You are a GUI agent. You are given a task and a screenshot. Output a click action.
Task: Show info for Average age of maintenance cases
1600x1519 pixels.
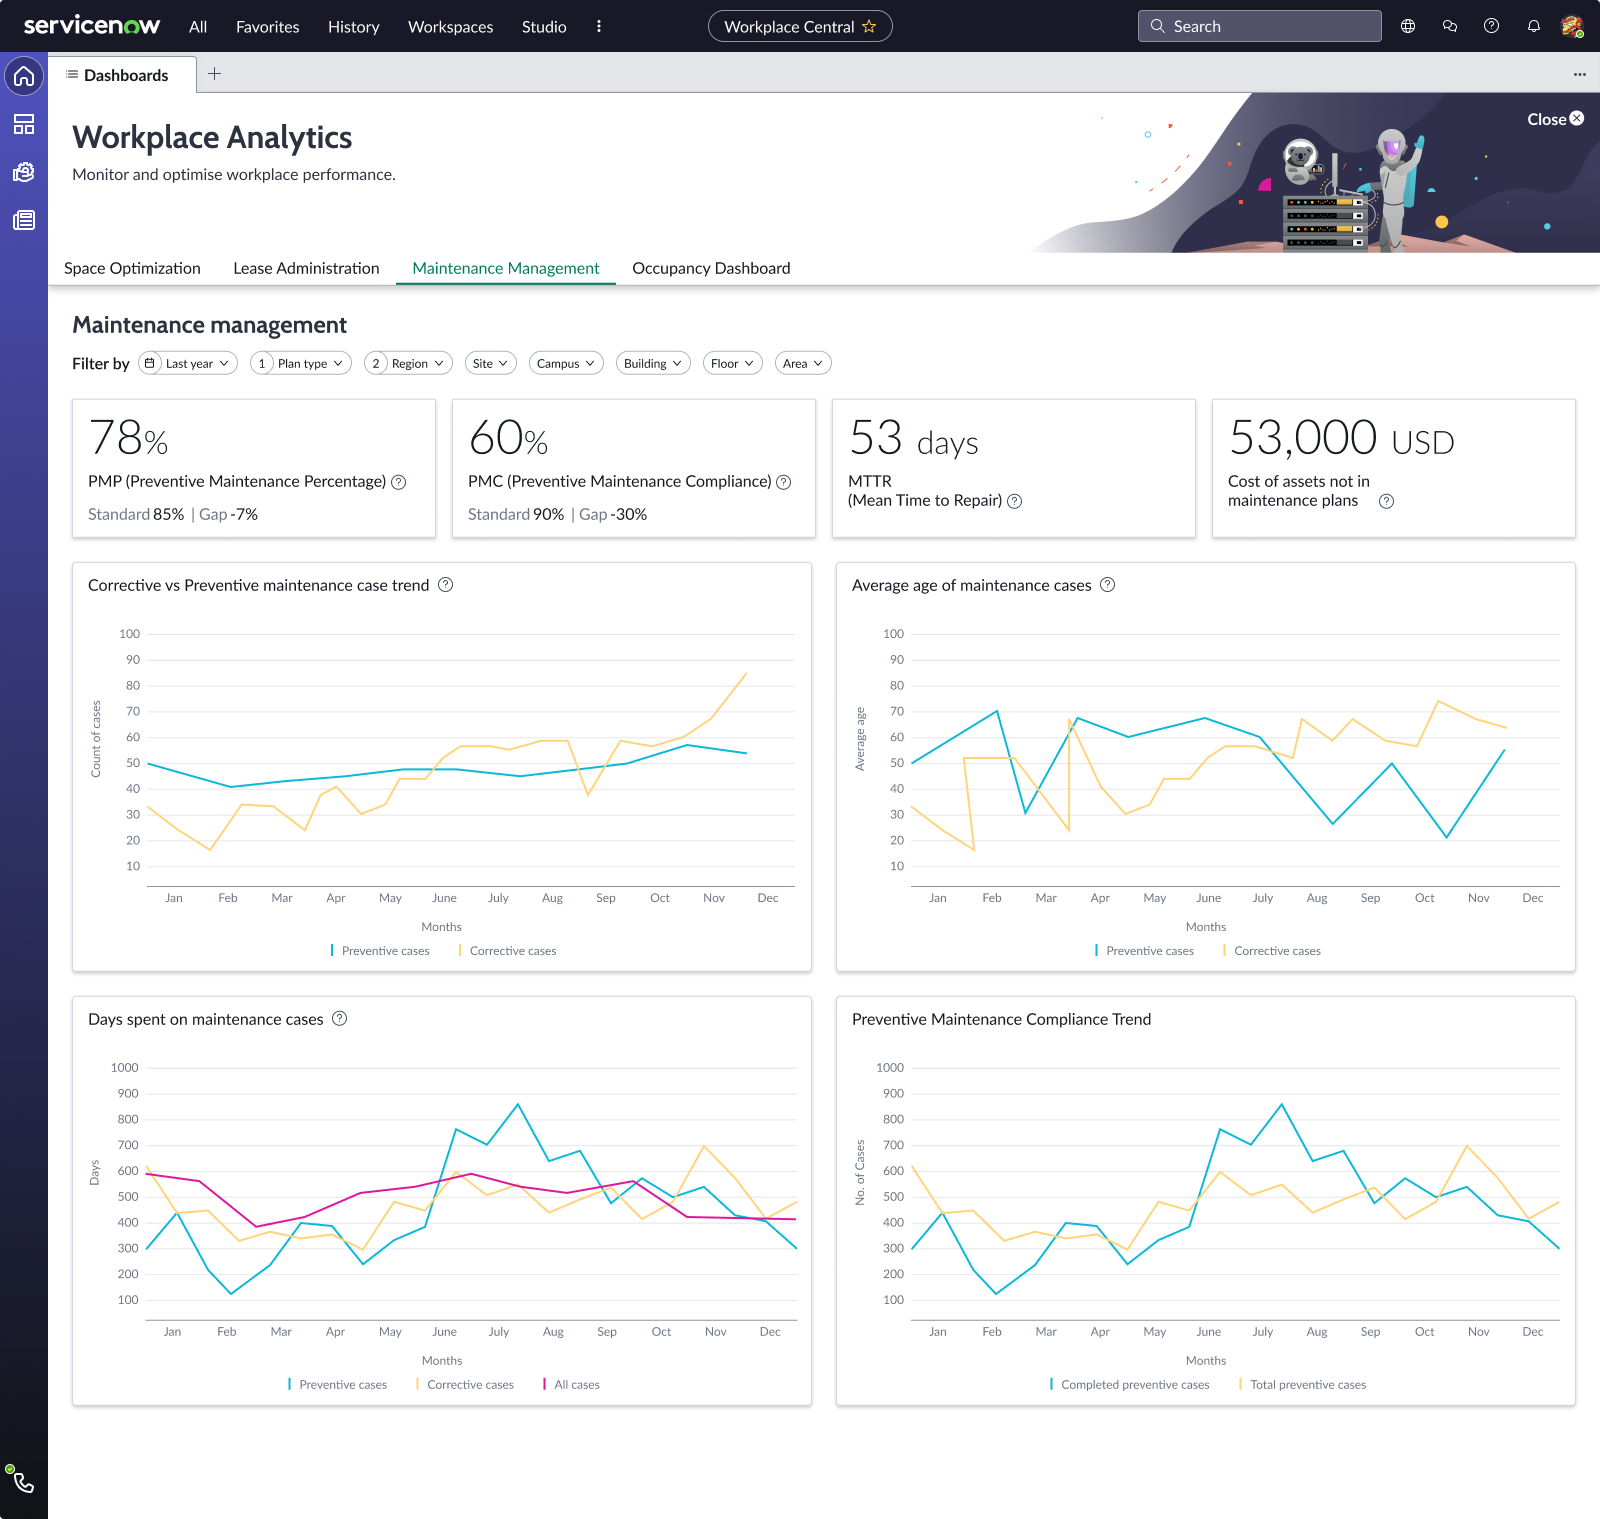pos(1108,585)
